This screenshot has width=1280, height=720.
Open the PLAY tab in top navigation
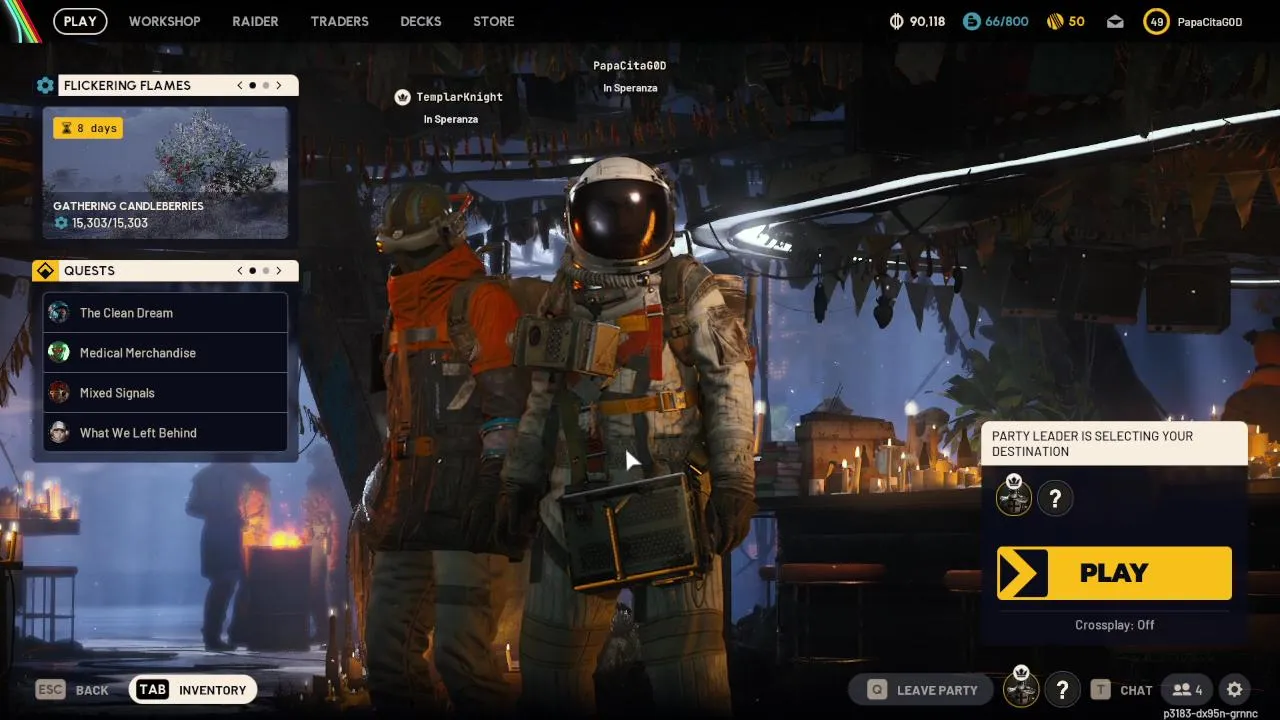coord(80,21)
